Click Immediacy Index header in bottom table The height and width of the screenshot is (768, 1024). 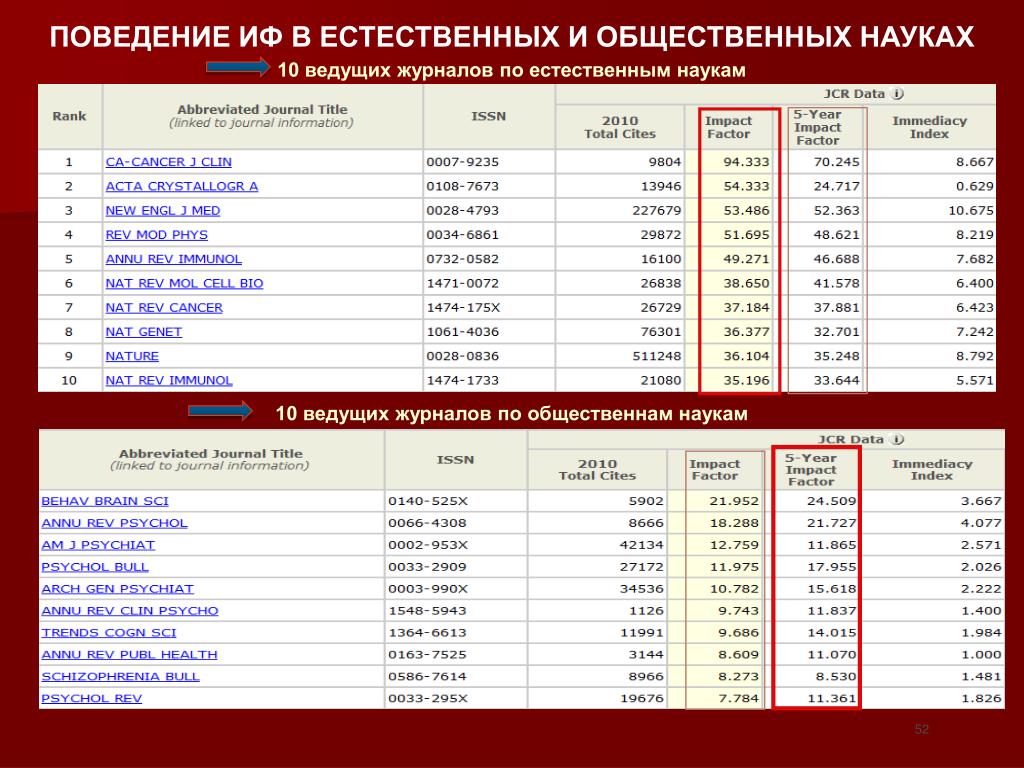pyautogui.click(x=932, y=470)
